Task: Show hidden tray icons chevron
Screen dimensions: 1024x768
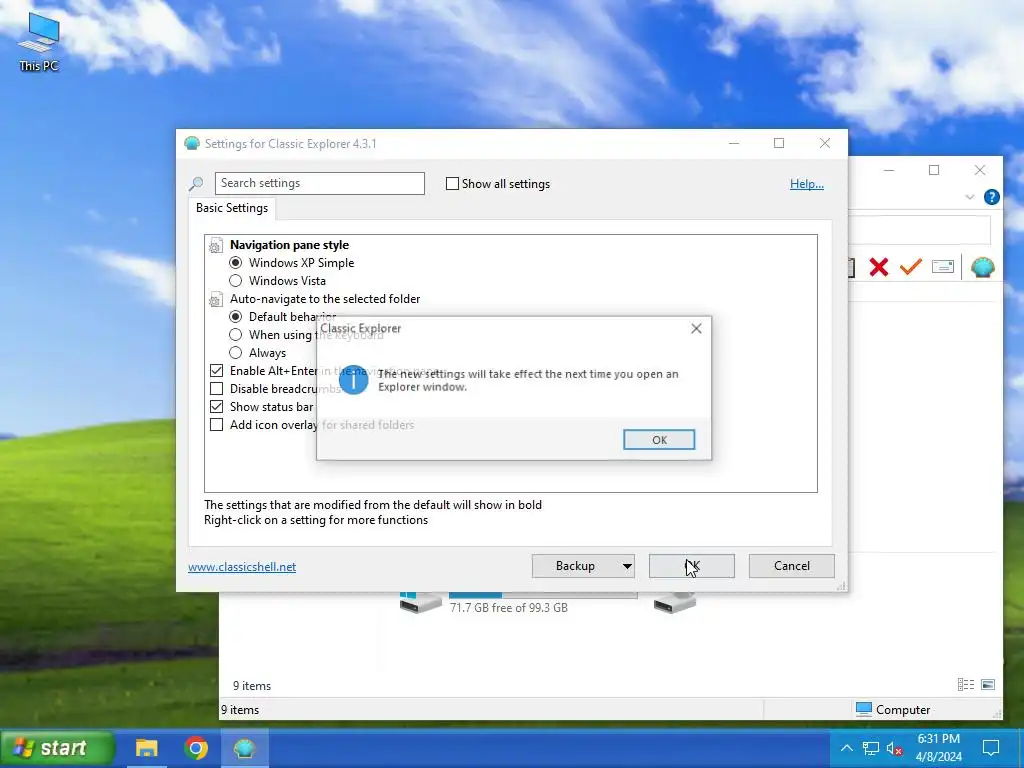Action: point(846,748)
